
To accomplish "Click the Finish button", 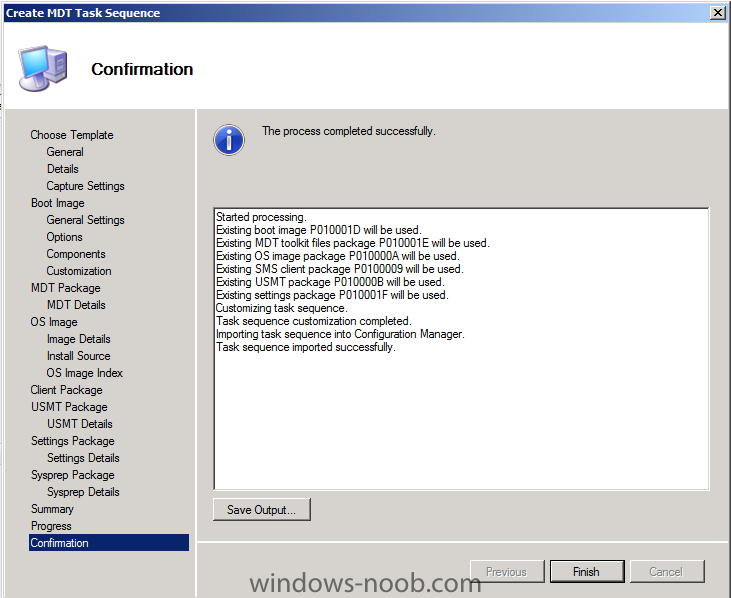I will (586, 571).
